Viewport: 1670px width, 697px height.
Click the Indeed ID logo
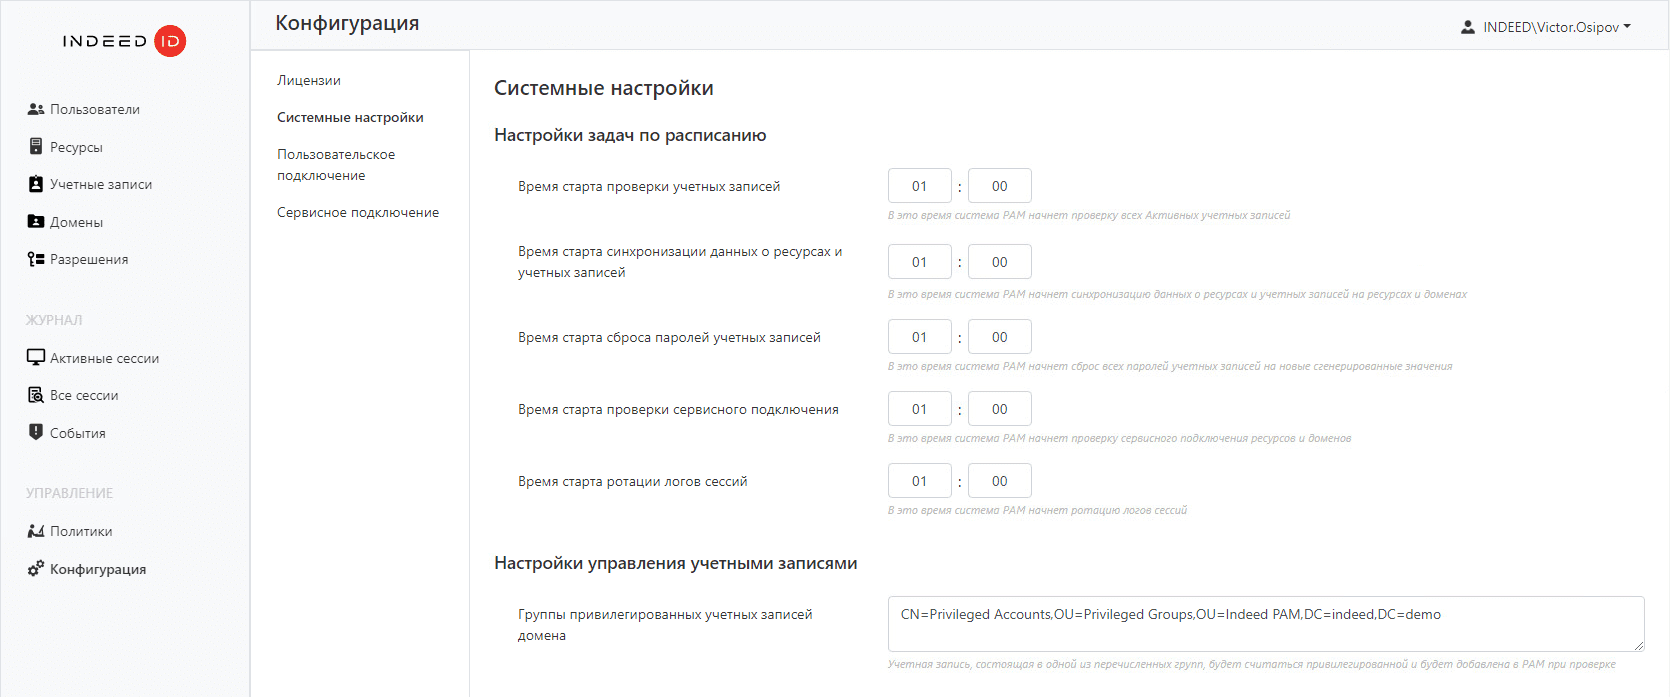coord(124,41)
